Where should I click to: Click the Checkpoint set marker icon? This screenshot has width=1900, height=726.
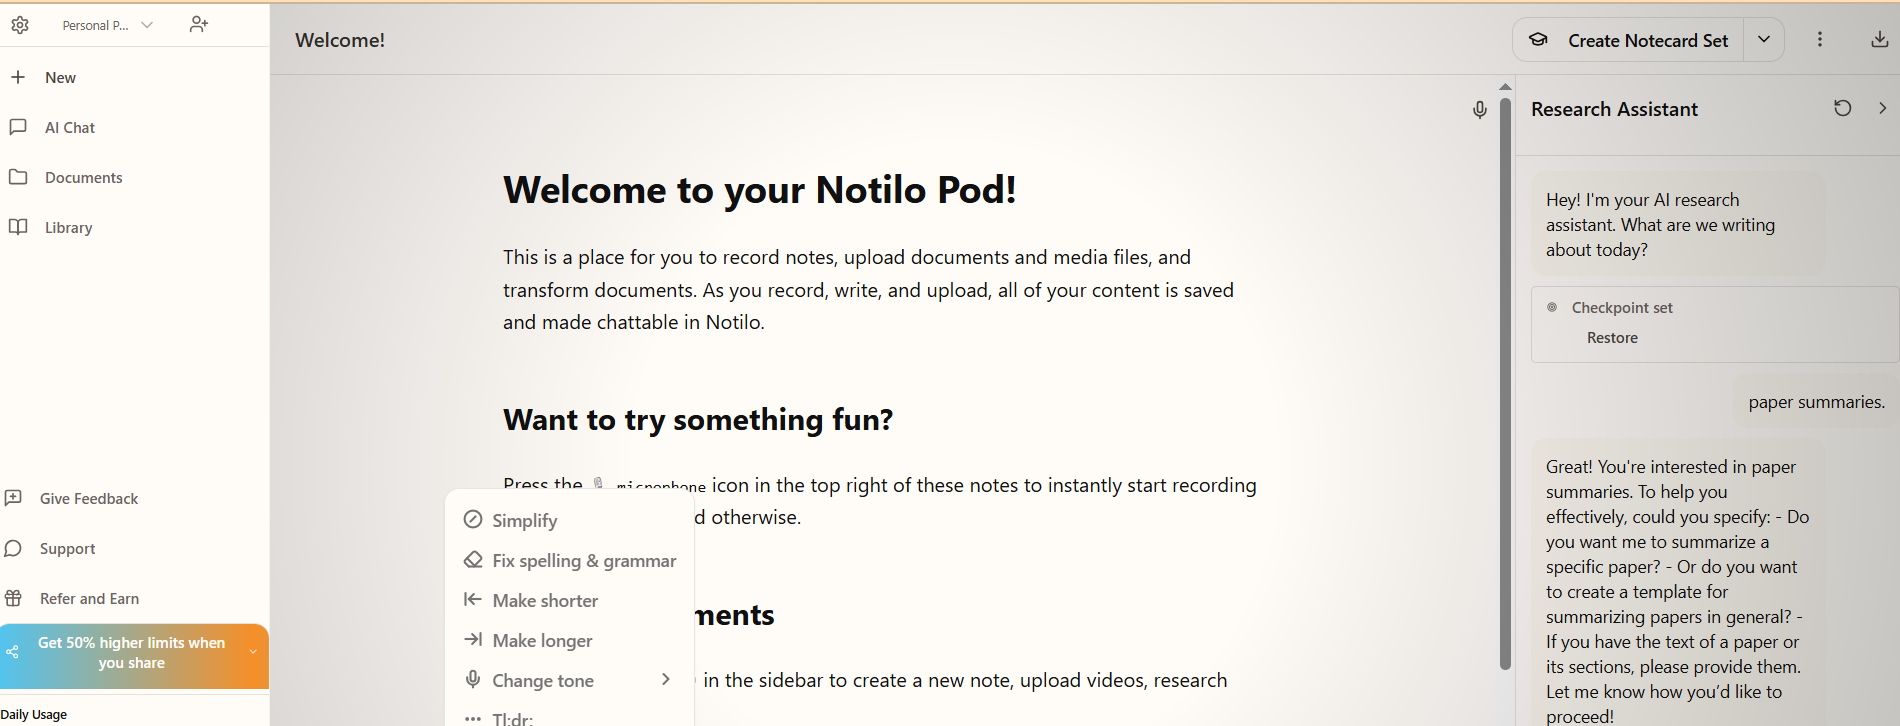[x=1552, y=307]
